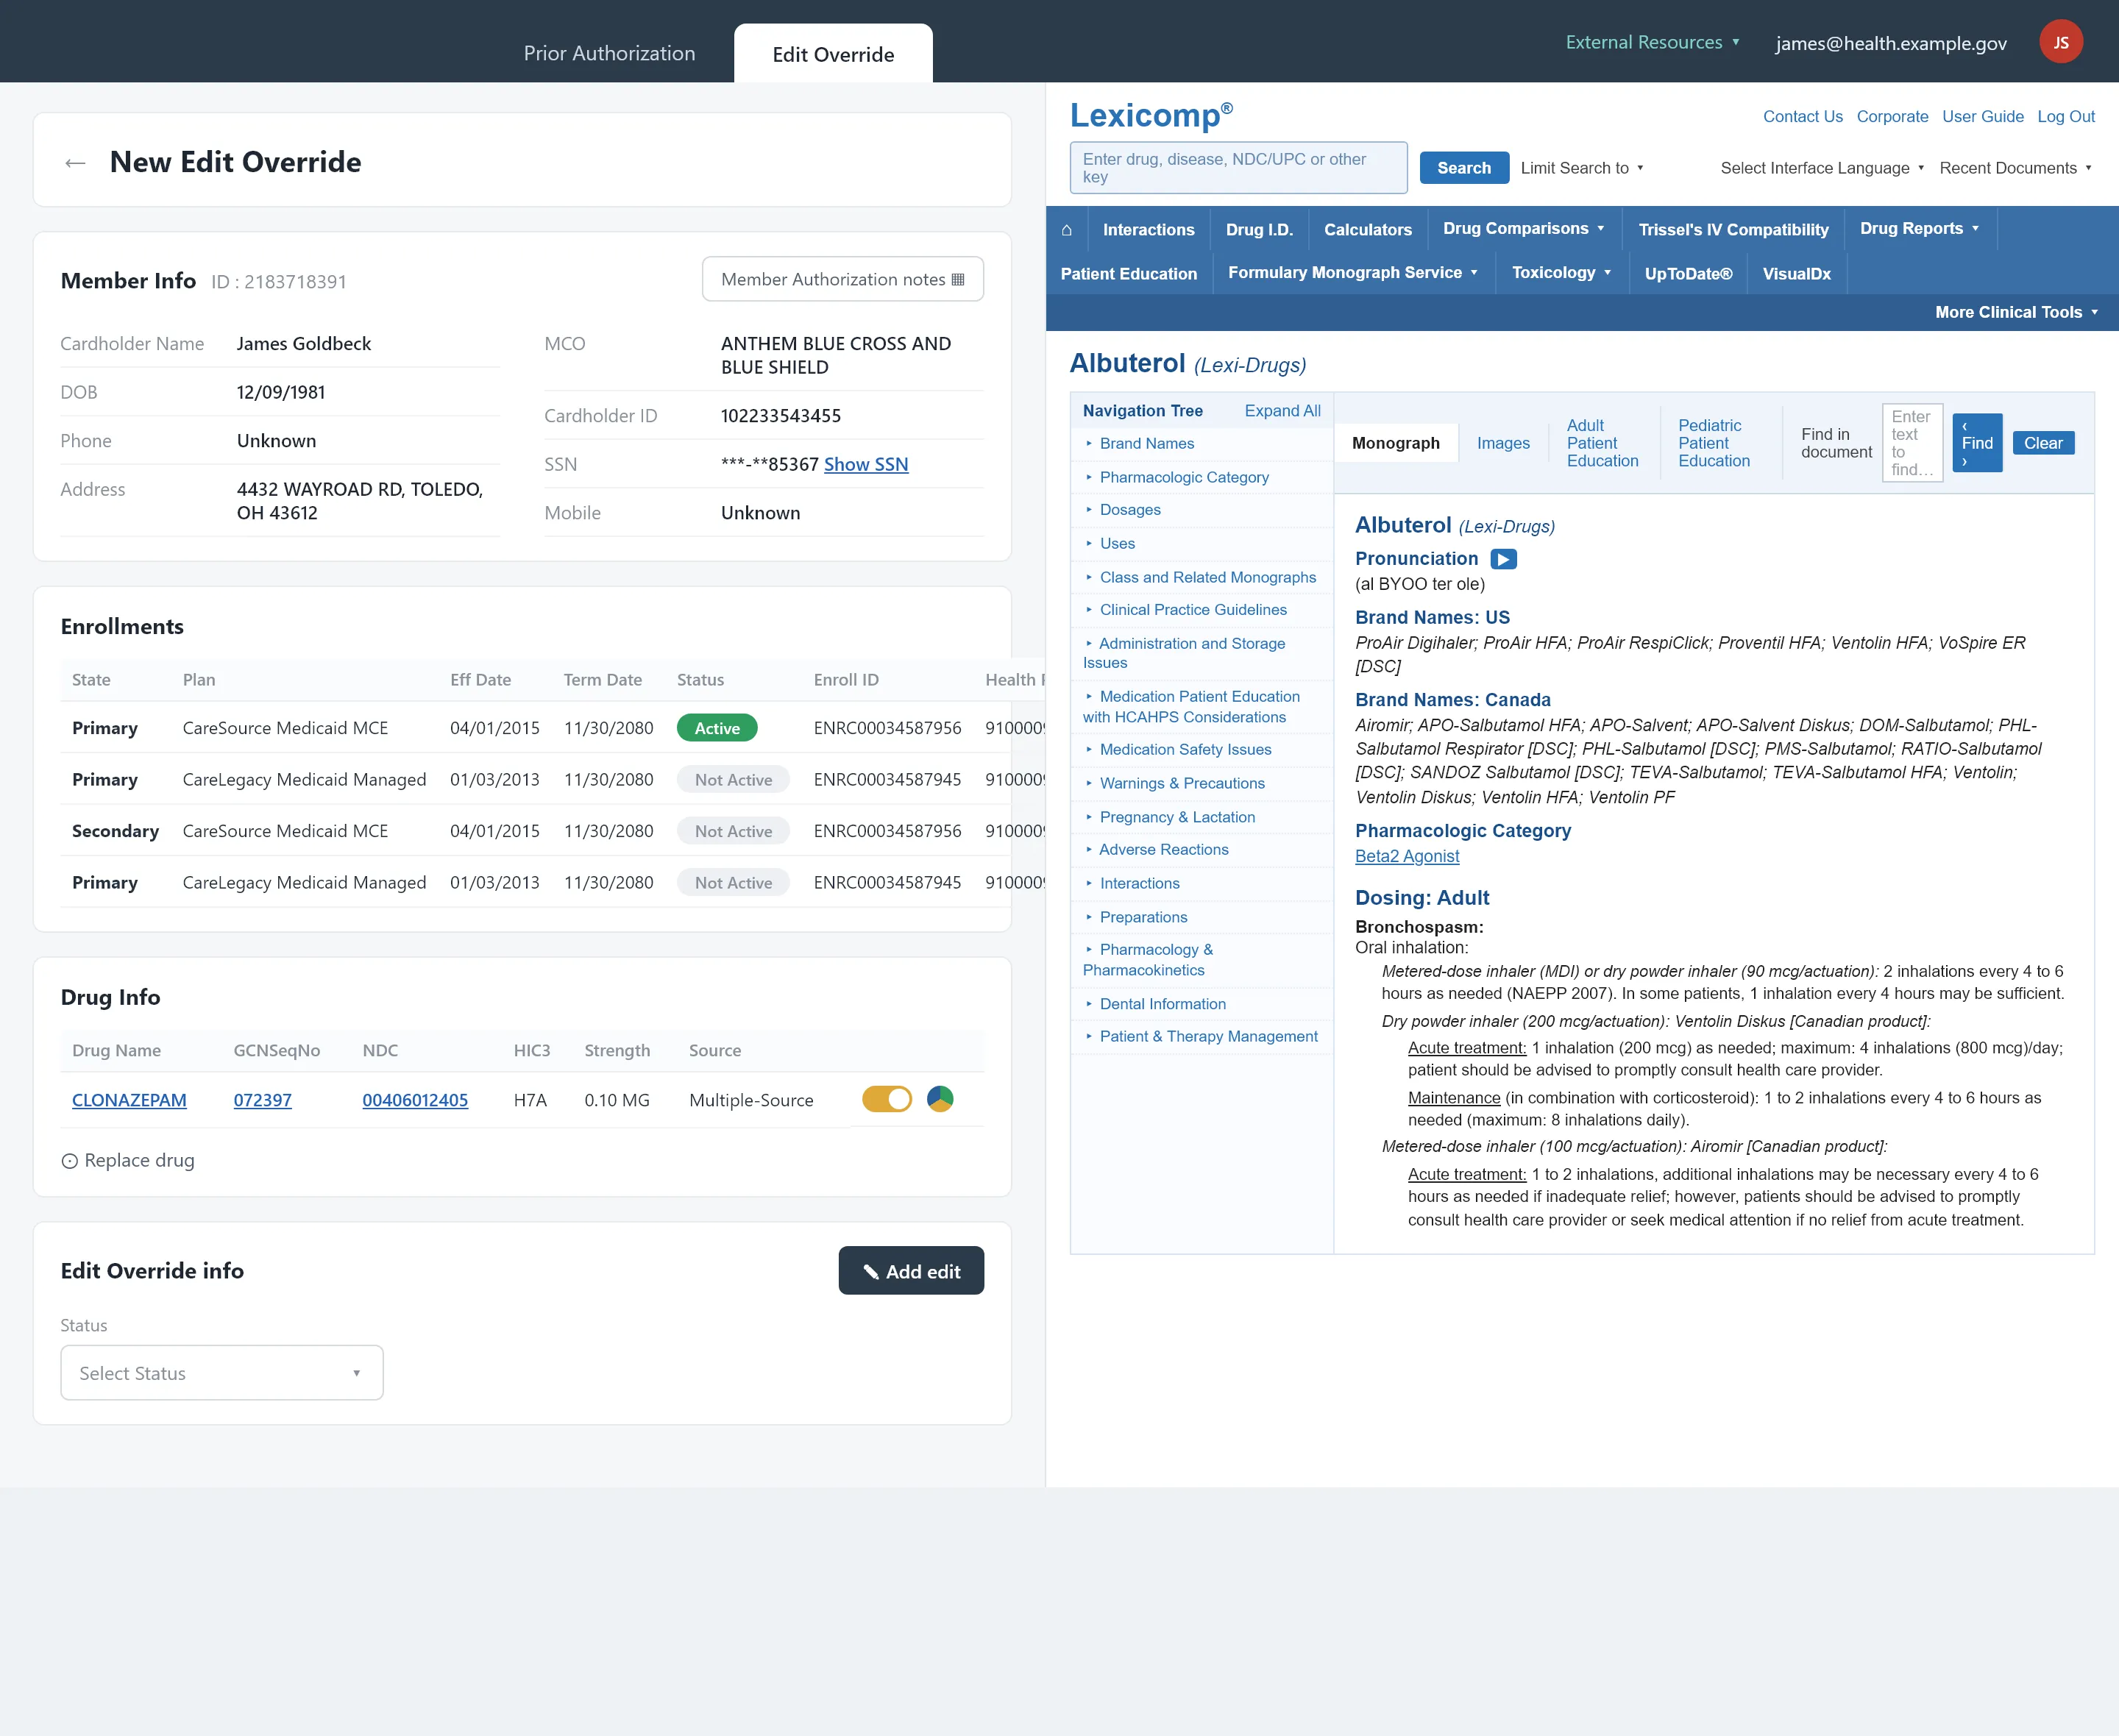Open the Recent Documents dropdown
Viewport: 2119px width, 1736px height.
(2015, 168)
